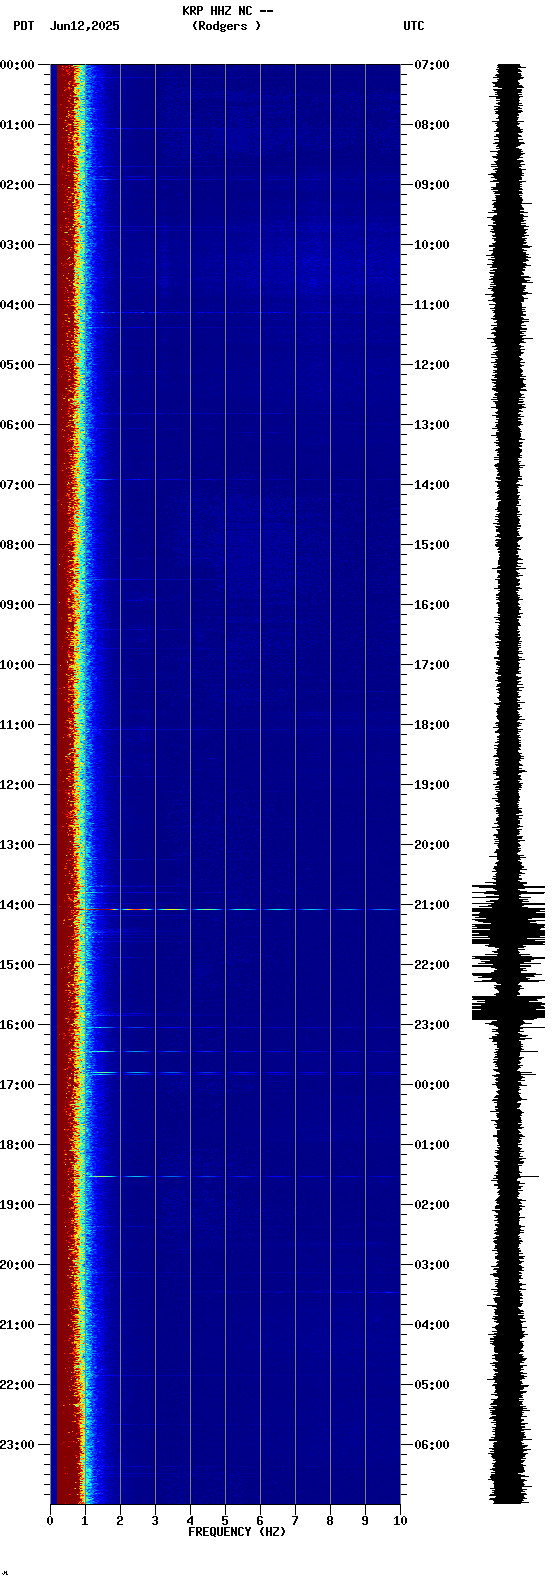The width and height of the screenshot is (552, 1584).
Task: Click the 11:00 UTC time label
Action: tap(432, 305)
